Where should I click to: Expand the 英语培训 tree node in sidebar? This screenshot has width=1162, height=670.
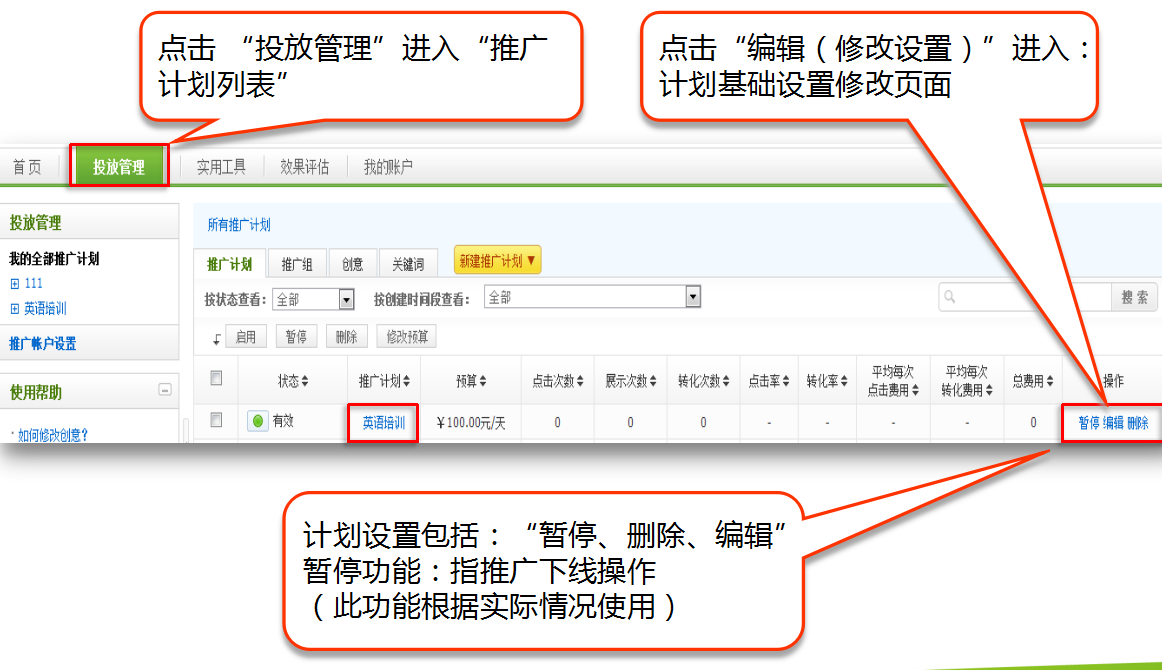coord(15,309)
